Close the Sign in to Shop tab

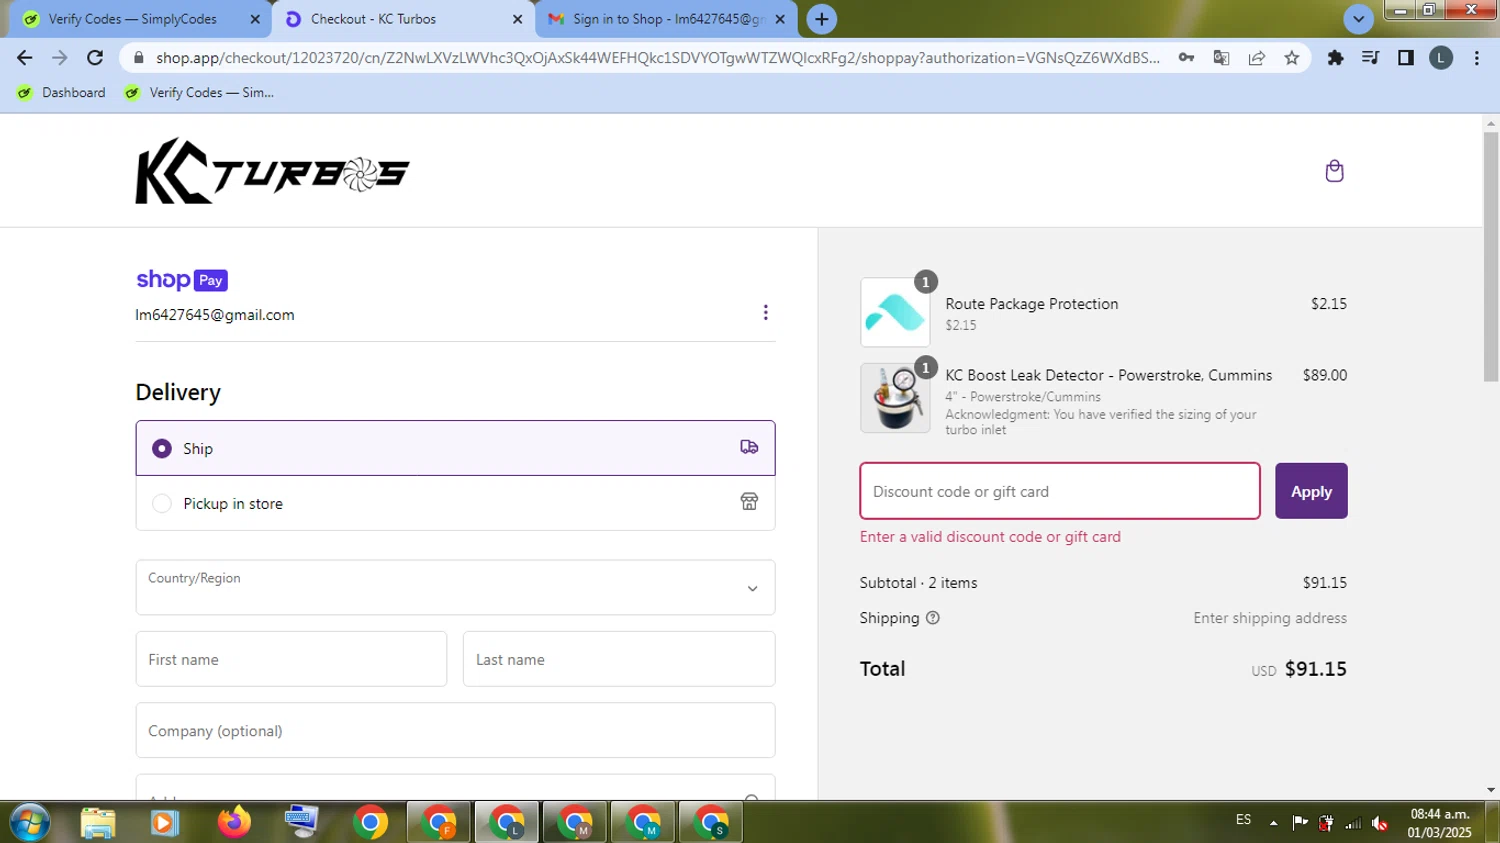780,19
